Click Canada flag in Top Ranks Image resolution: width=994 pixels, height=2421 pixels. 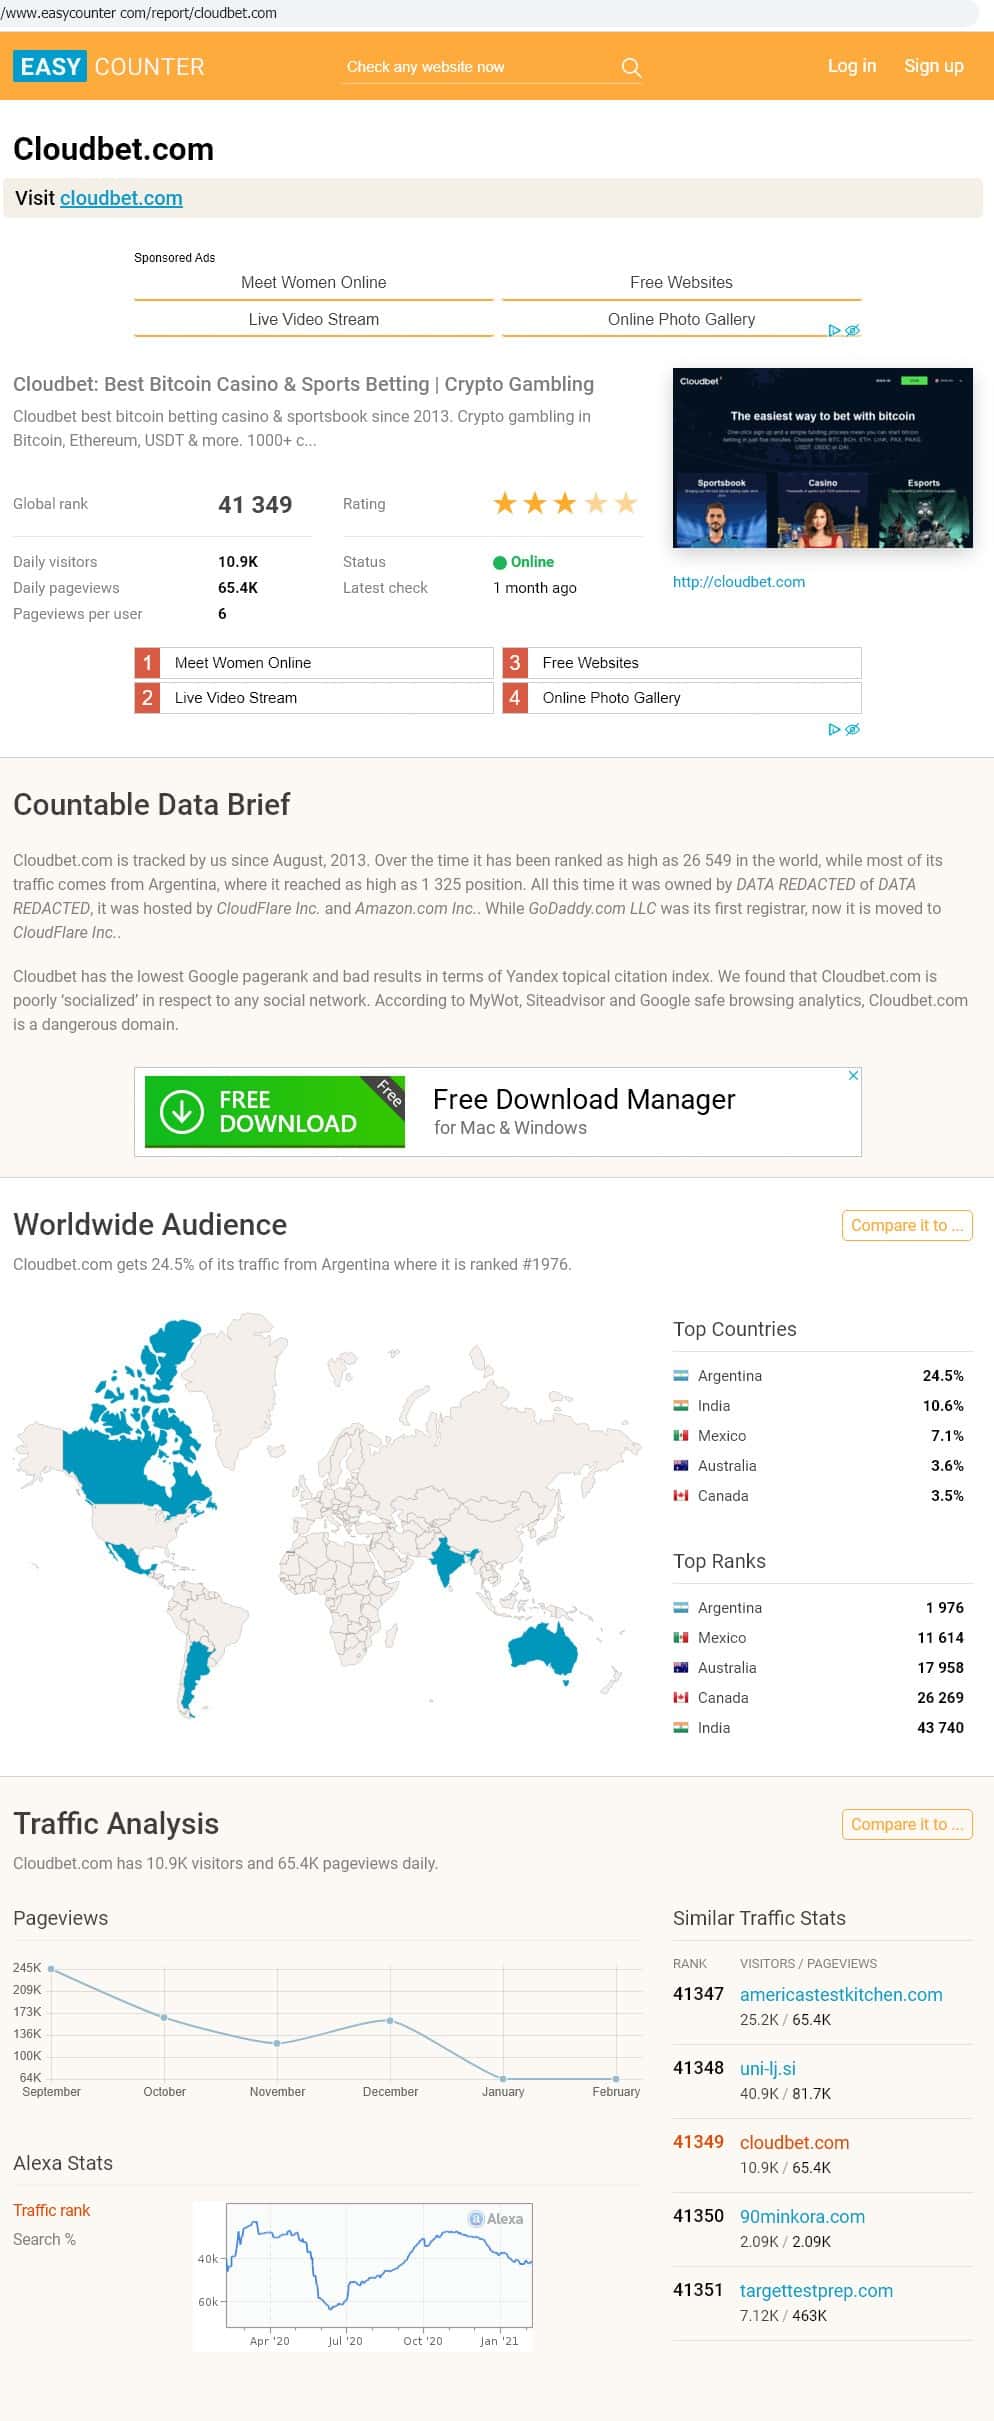pos(681,1698)
